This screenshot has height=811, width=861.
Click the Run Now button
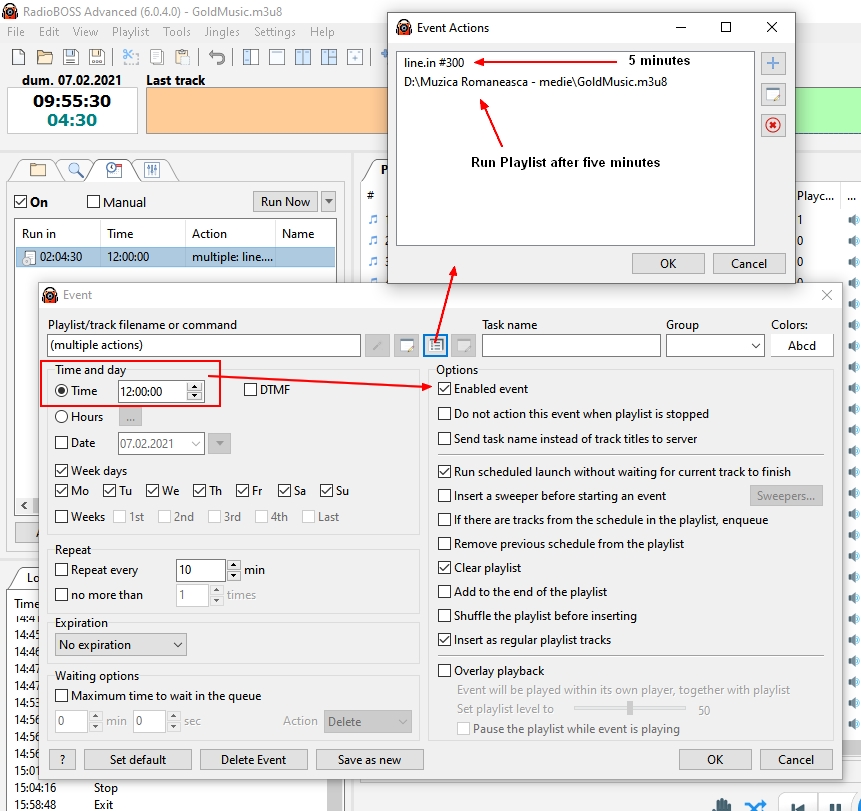(x=286, y=202)
